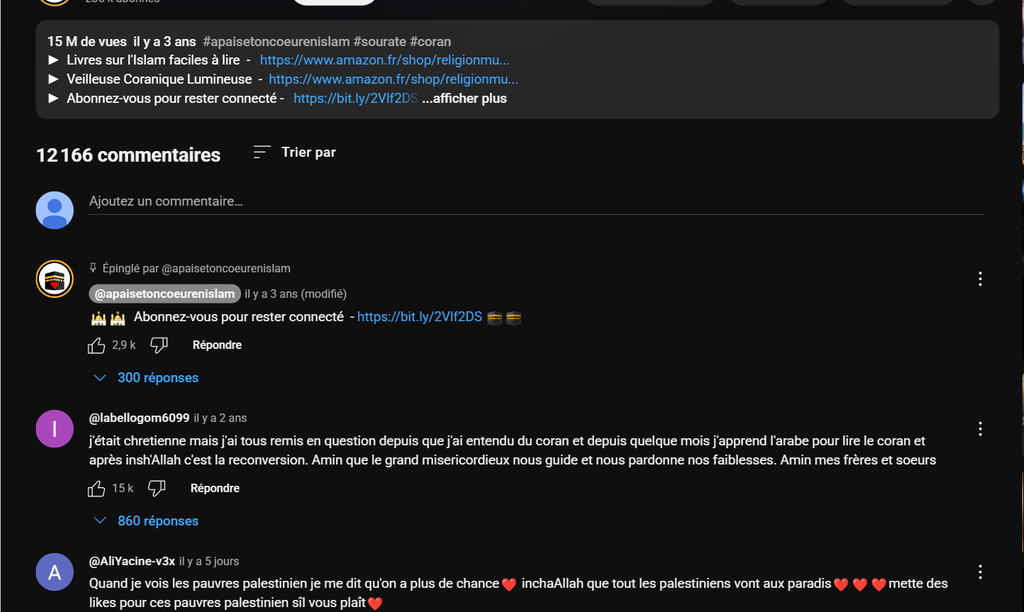Image resolution: width=1024 pixels, height=612 pixels.
Task: Open the Livres sur l'Islam amazon link
Action: coord(385,60)
